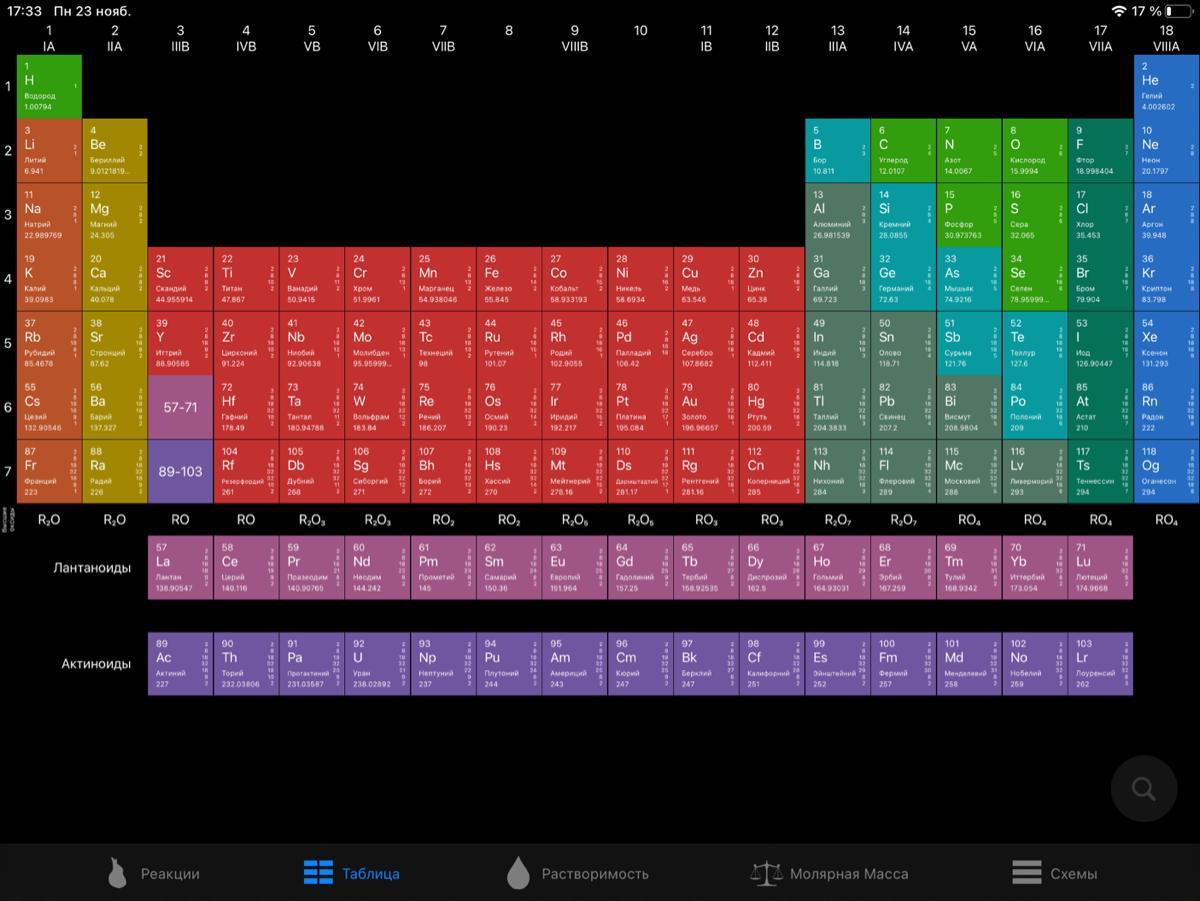Select the Iron (Fe) element cell

point(508,279)
